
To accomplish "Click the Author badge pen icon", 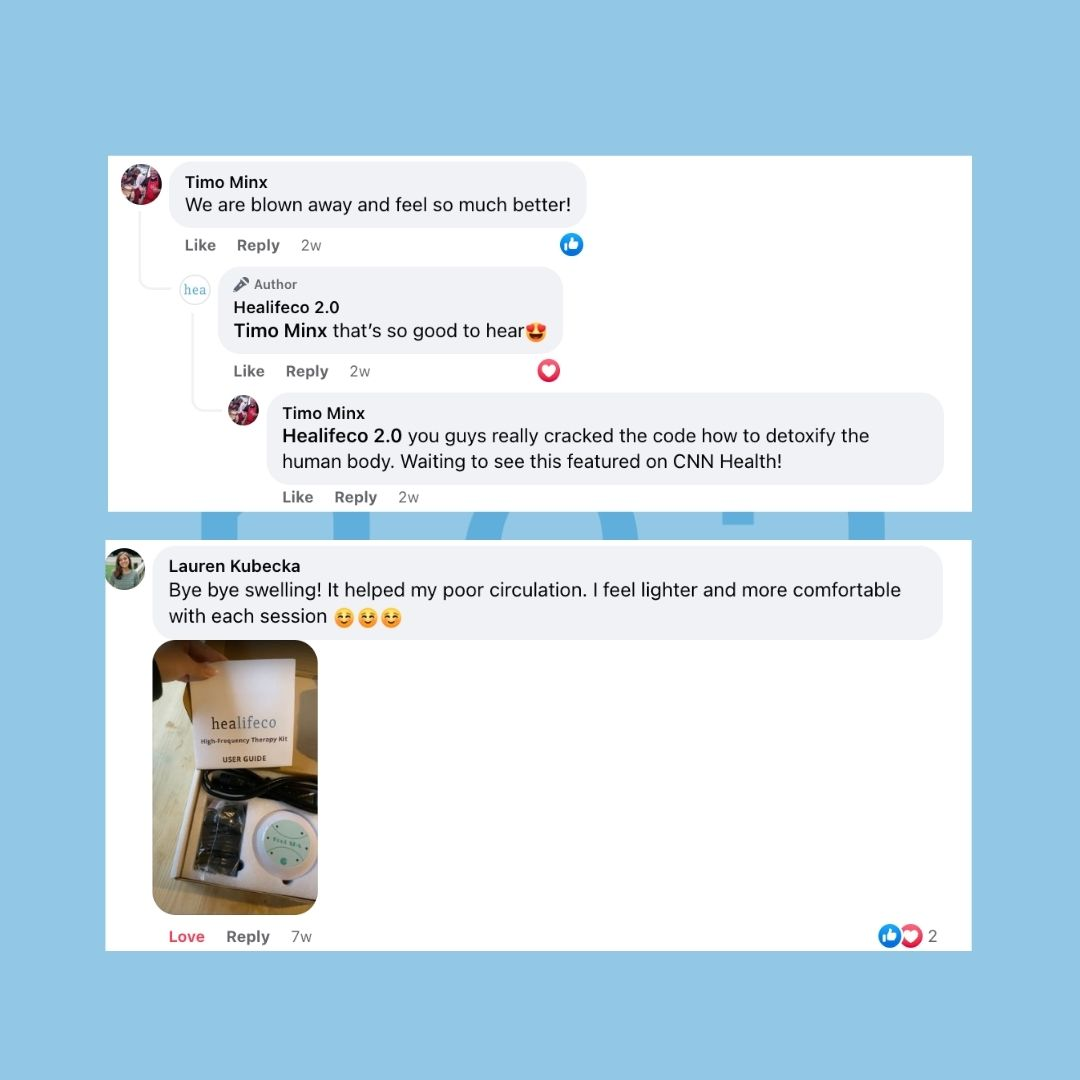I will click(241, 284).
